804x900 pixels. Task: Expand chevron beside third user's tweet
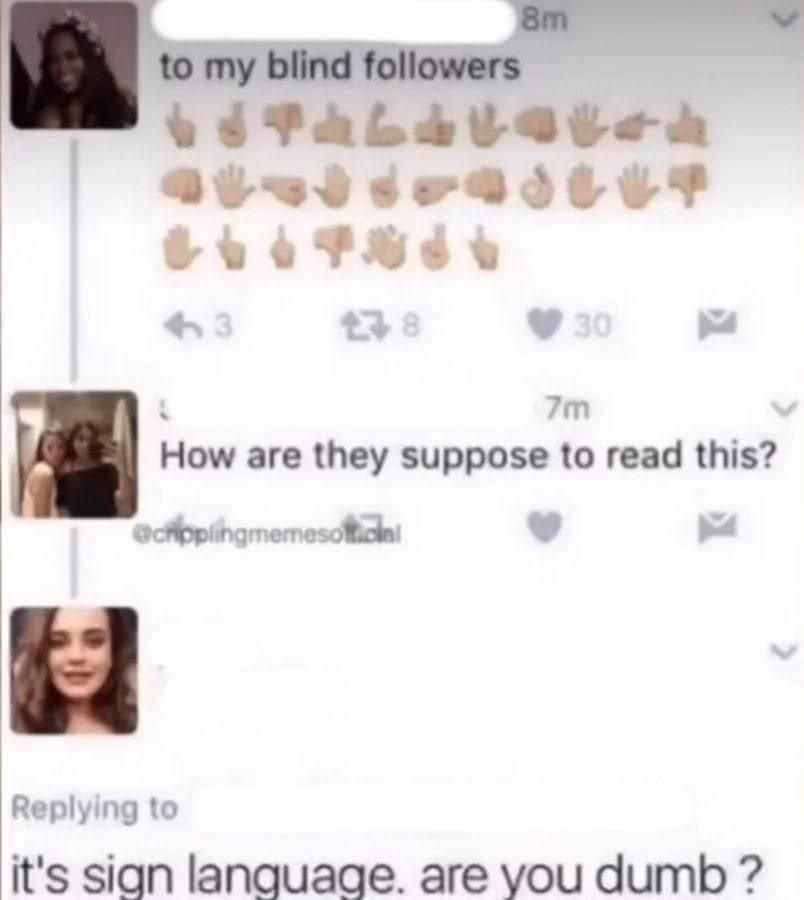(x=784, y=650)
